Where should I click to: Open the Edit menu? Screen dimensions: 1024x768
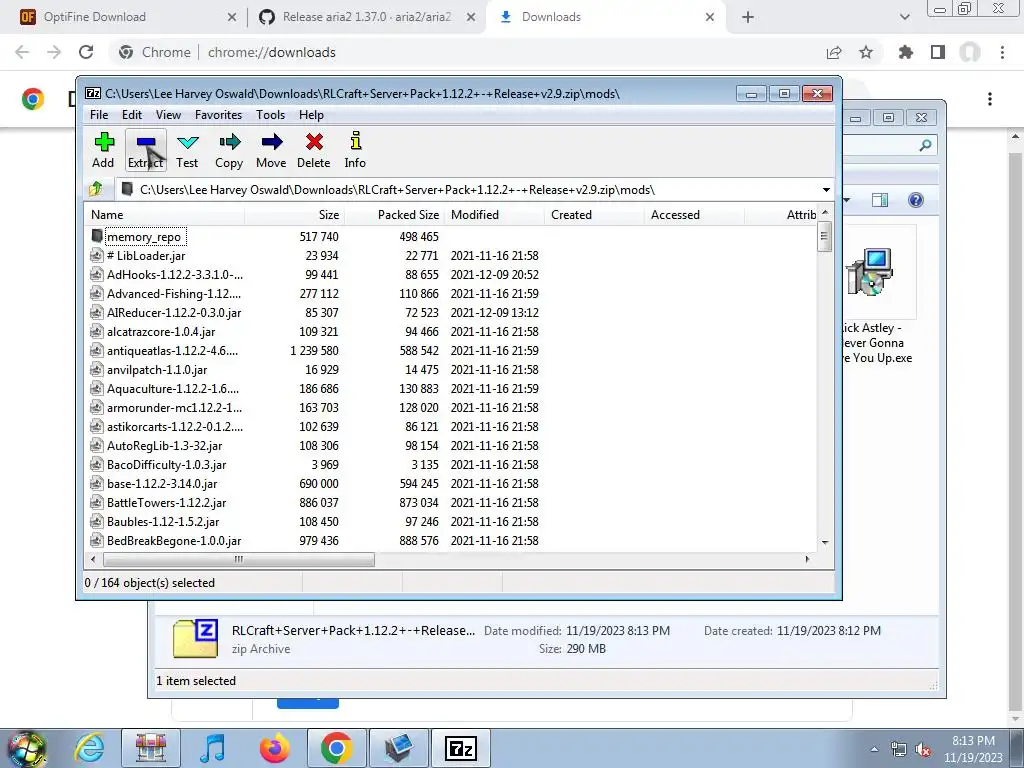click(x=132, y=115)
